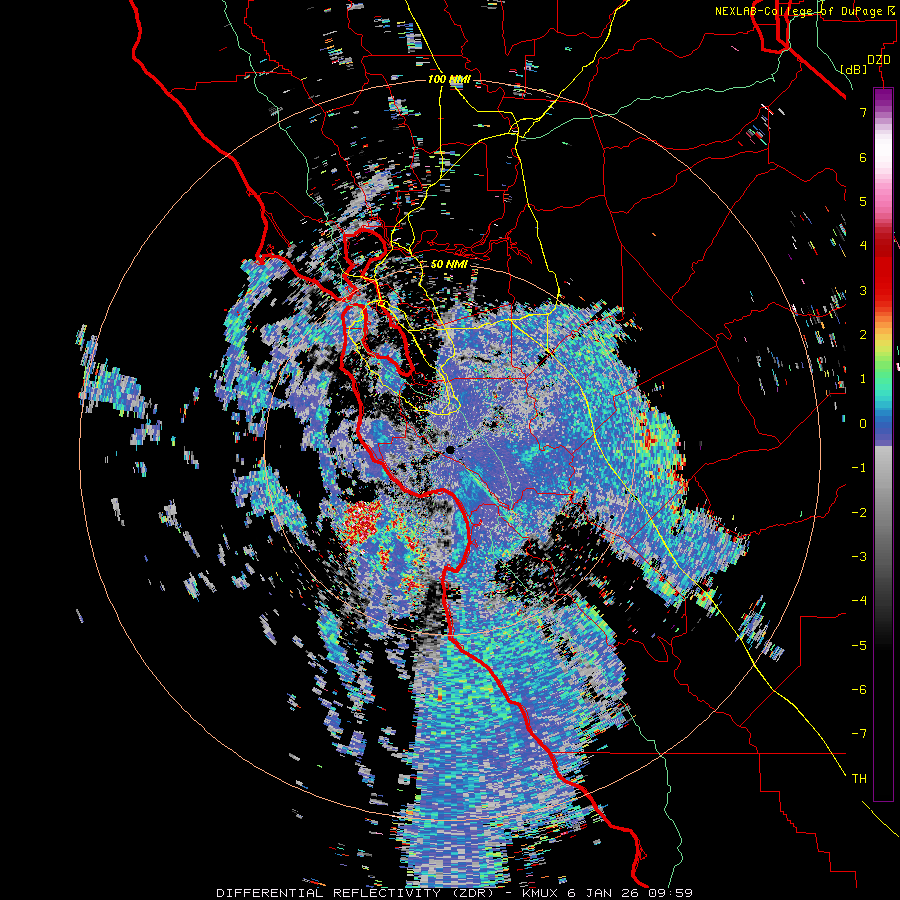Click the 5 value on the color scale

863,201
